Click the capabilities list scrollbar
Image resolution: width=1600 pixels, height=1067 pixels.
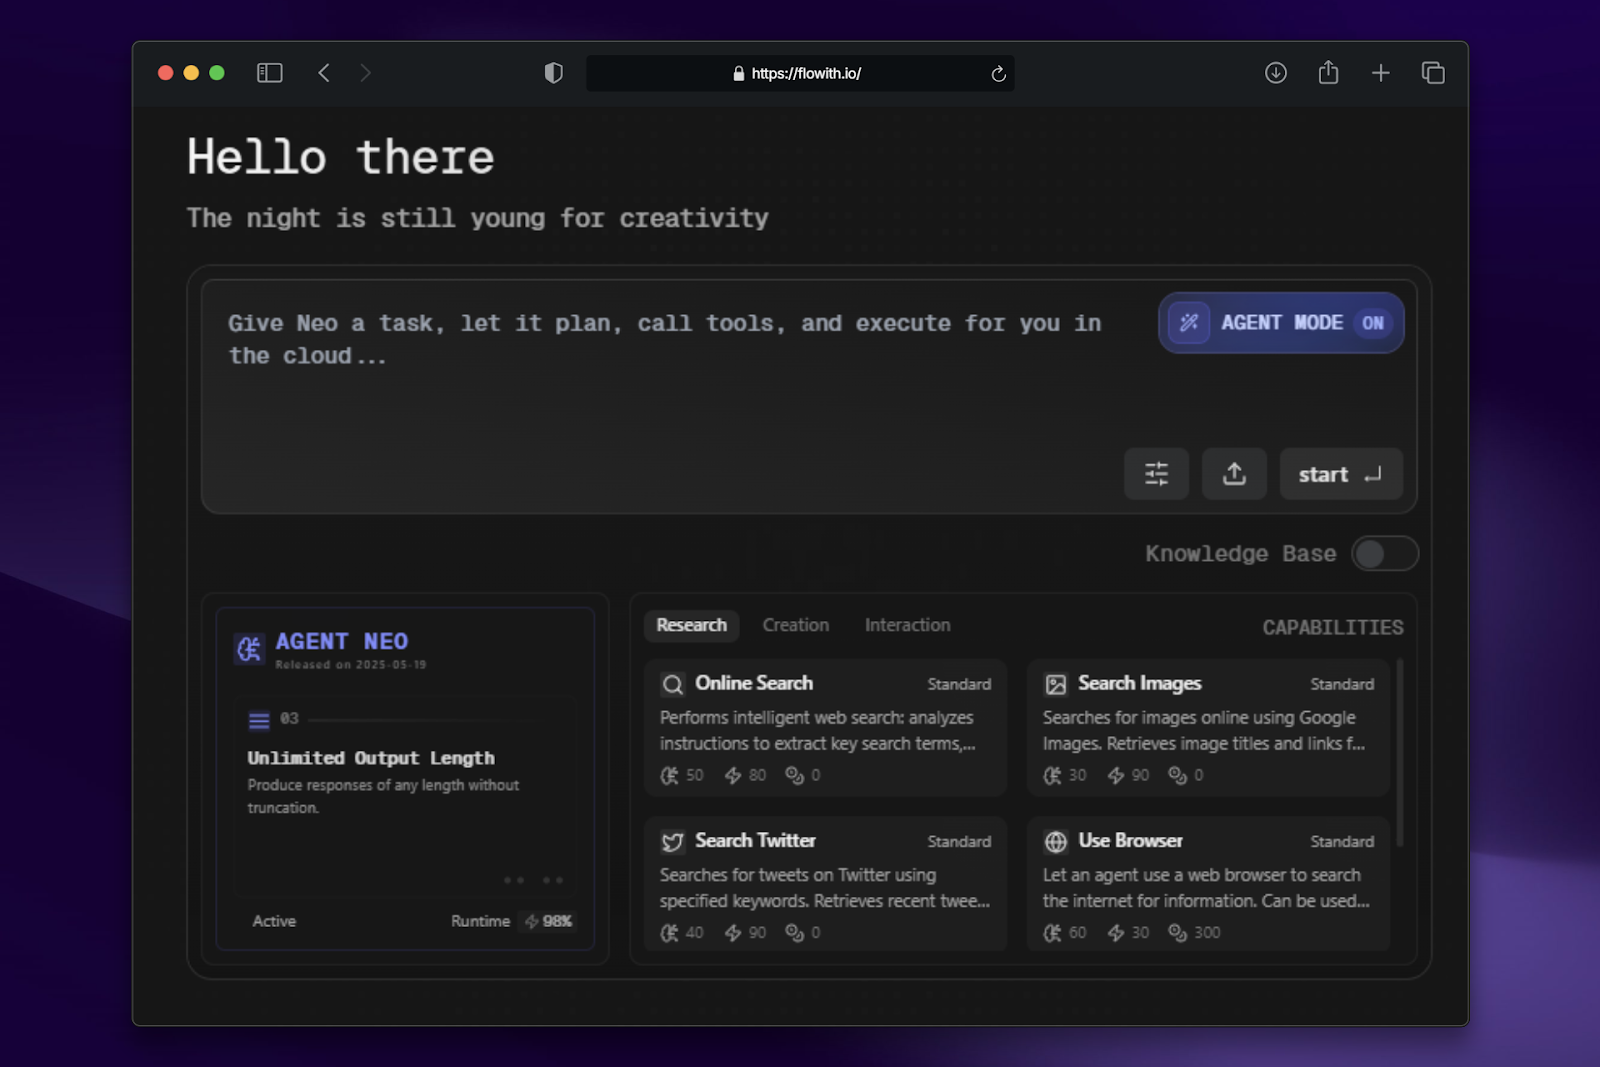pos(1399,752)
